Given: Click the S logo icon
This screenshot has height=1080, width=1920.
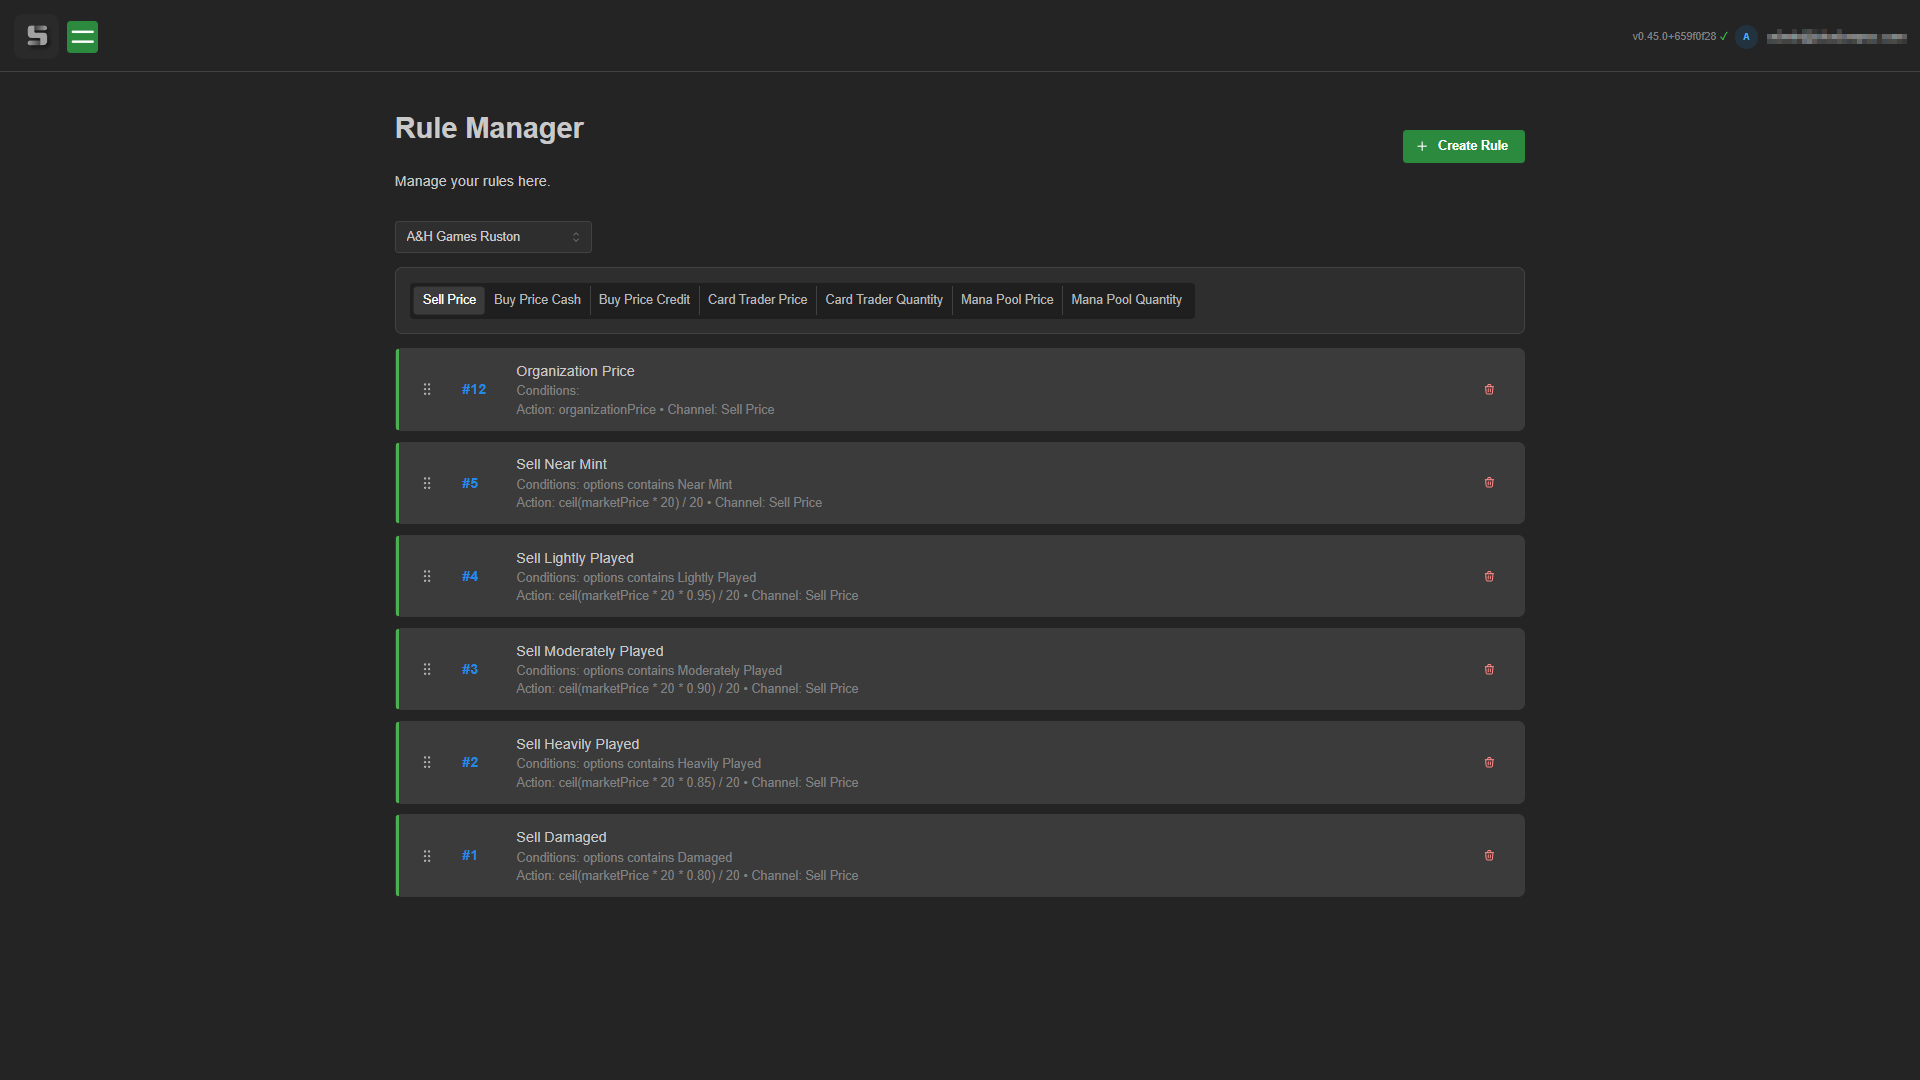Looking at the screenshot, I should tap(37, 37).
